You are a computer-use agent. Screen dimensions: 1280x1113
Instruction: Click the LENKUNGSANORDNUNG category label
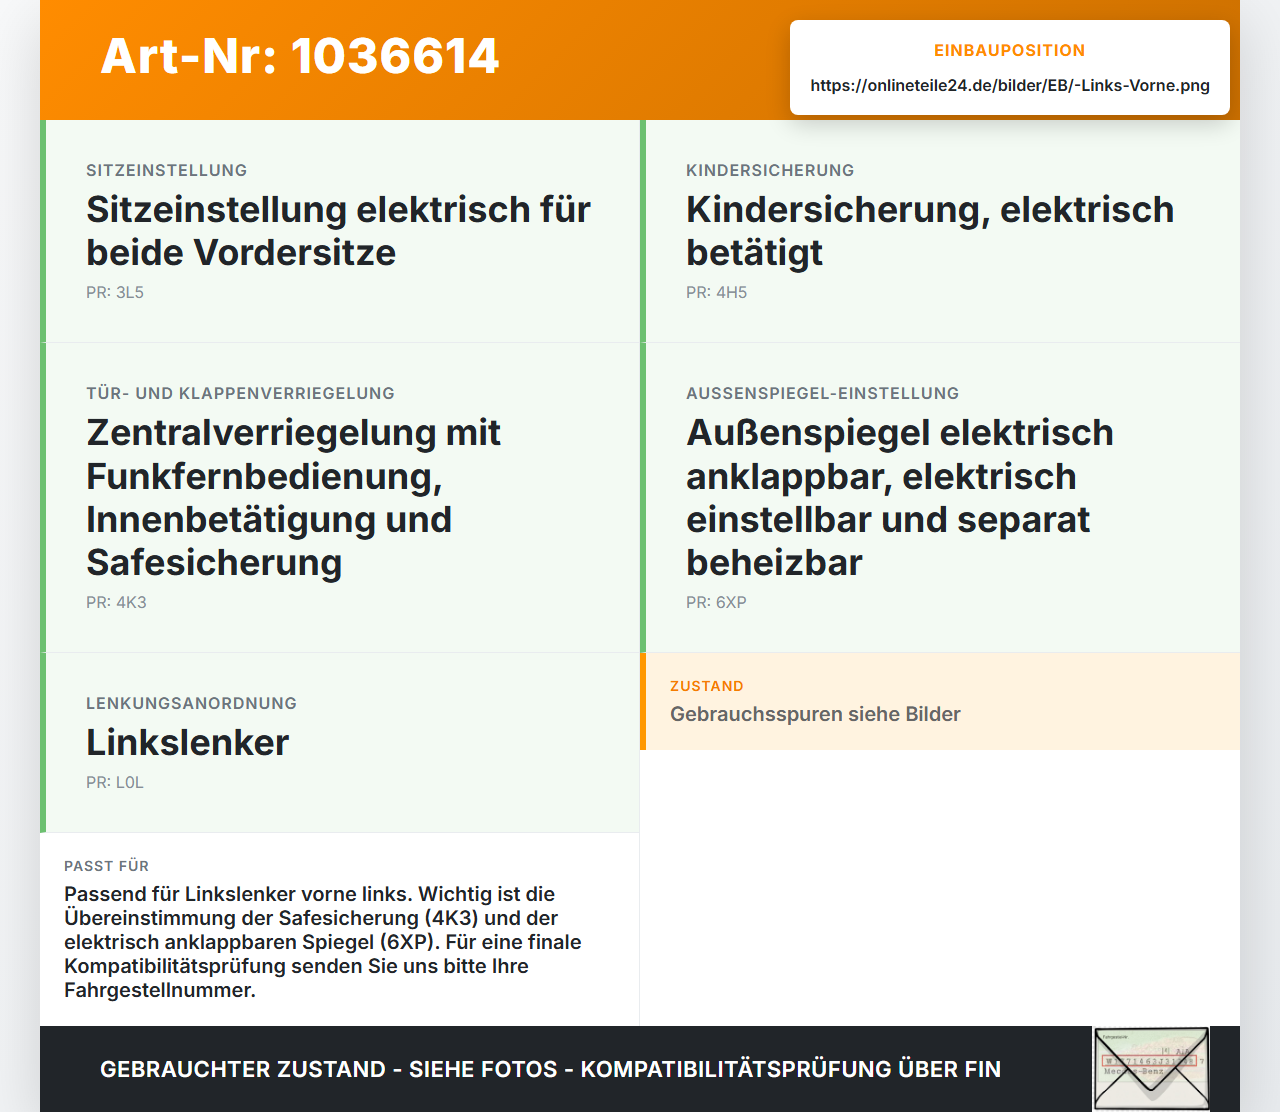click(x=191, y=703)
